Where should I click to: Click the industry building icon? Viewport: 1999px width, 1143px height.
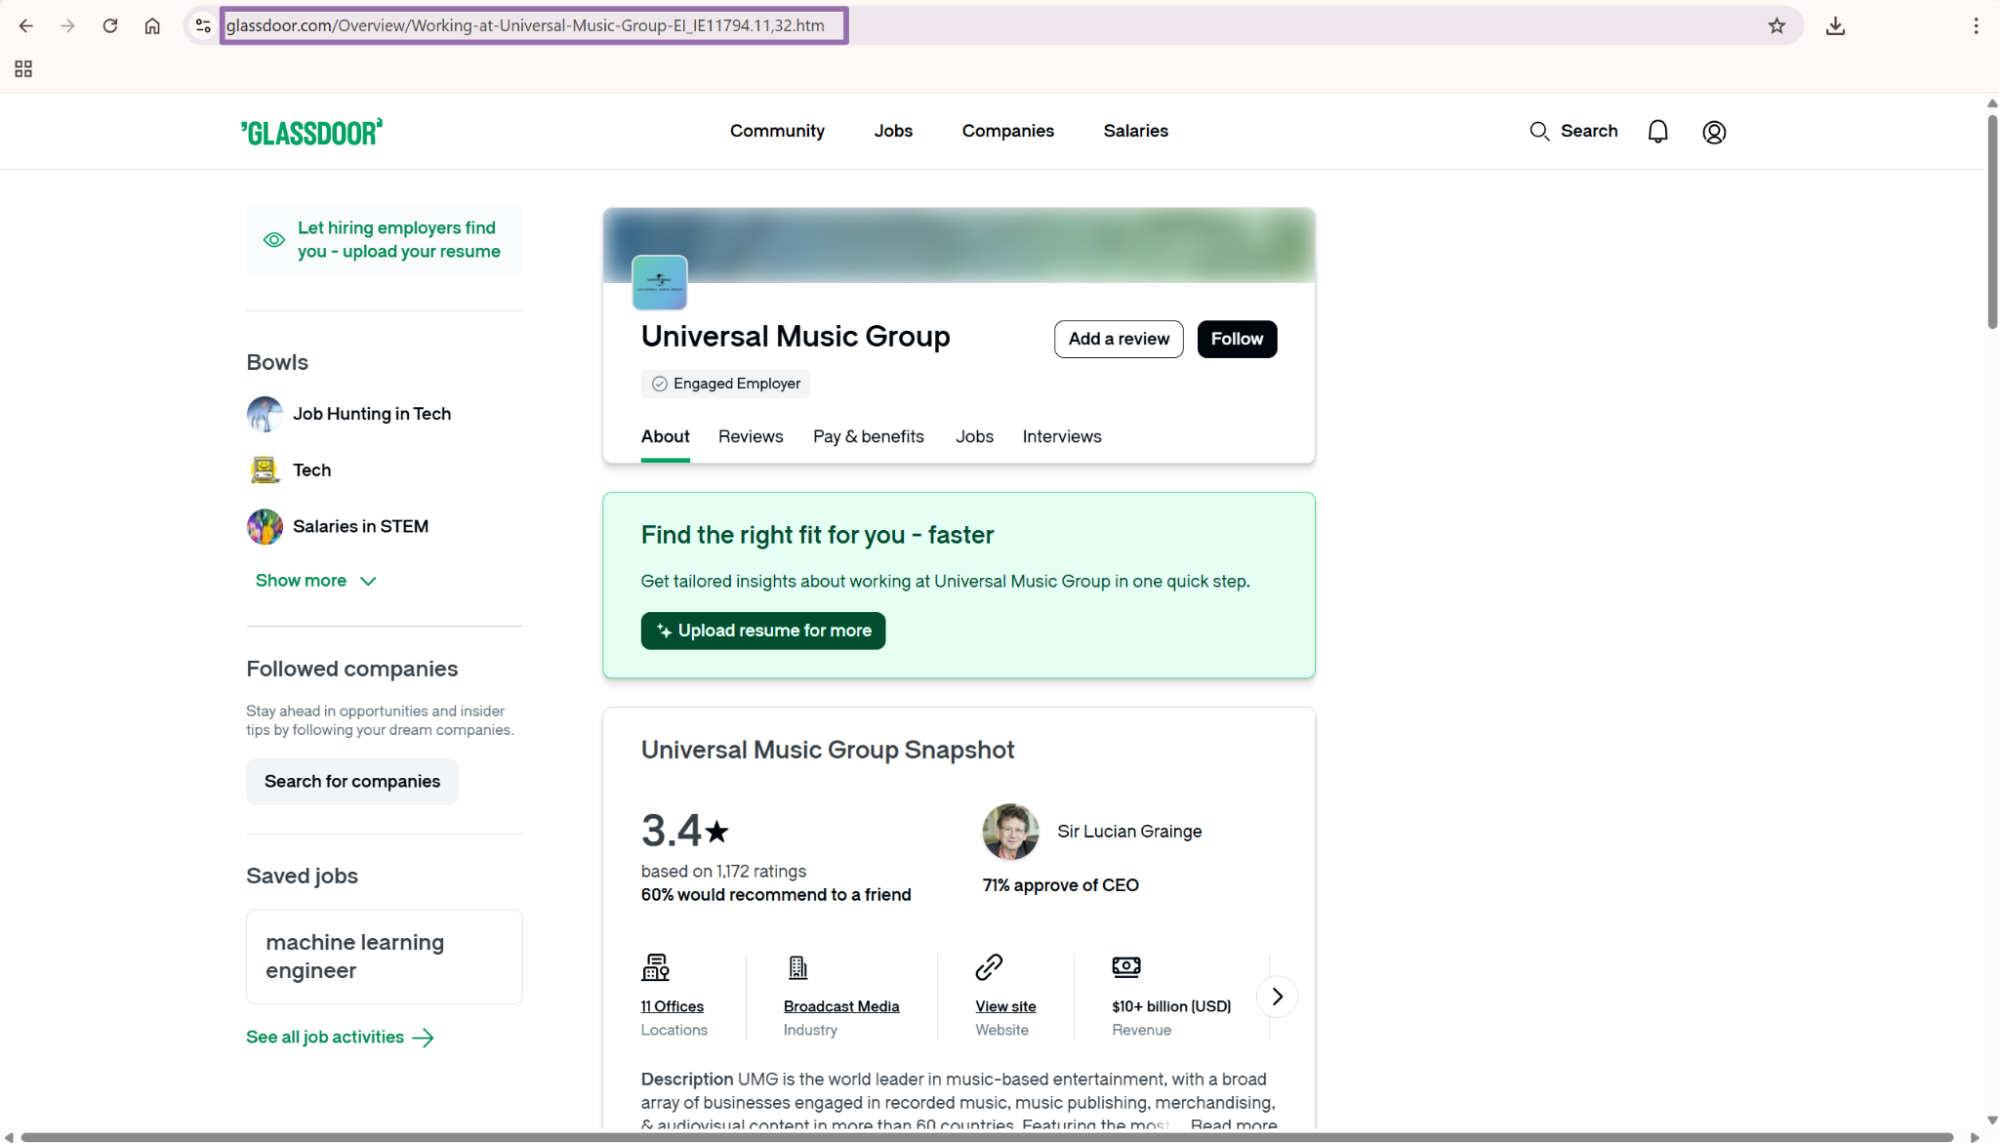click(798, 967)
